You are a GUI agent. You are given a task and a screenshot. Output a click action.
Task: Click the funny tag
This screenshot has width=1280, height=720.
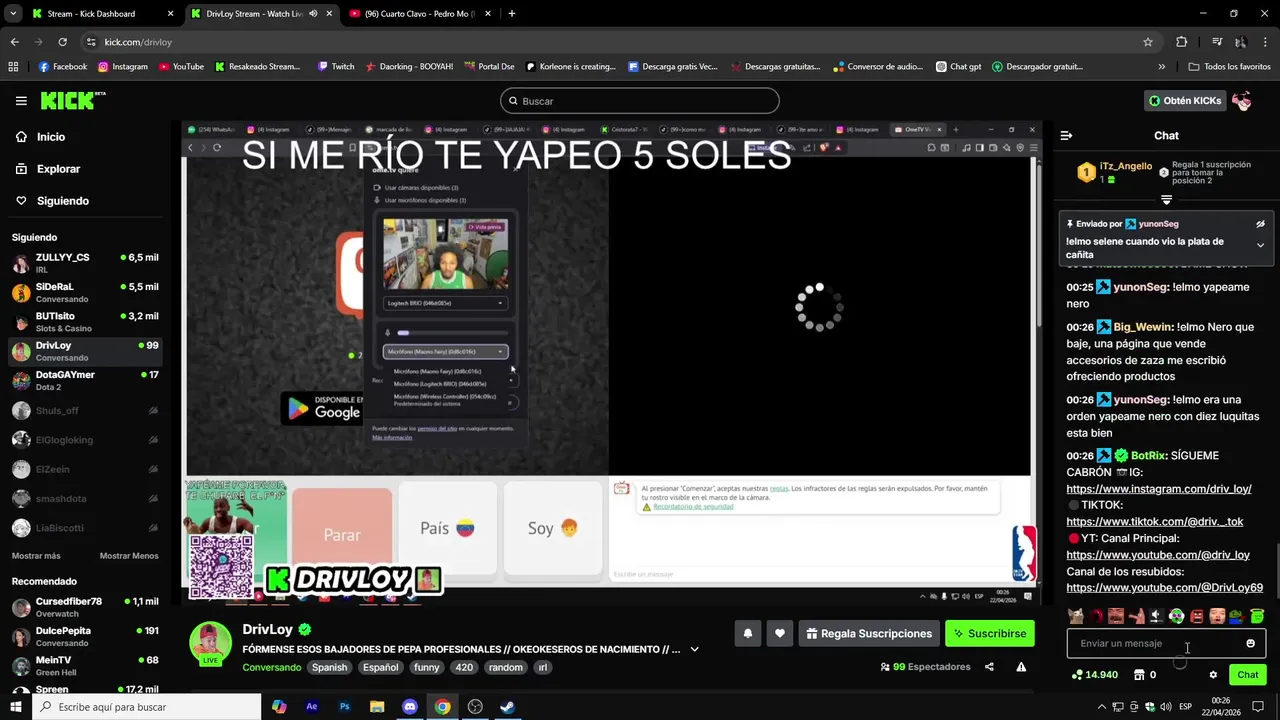pyautogui.click(x=426, y=667)
